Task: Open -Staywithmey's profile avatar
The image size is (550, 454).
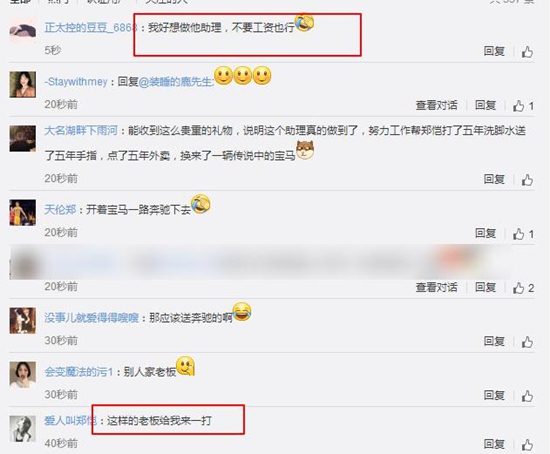Action: pyautogui.click(x=22, y=84)
